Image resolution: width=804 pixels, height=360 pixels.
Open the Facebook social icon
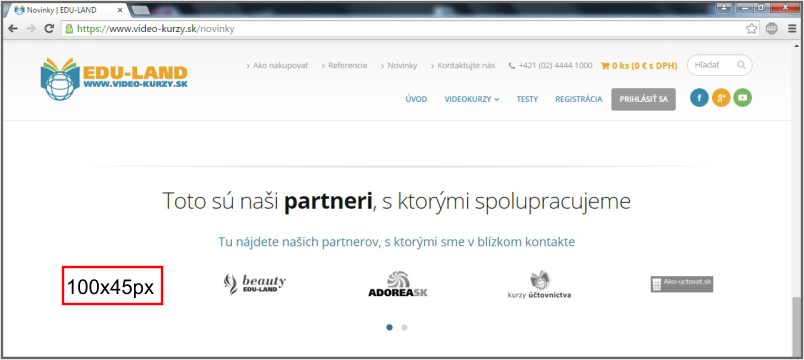[x=699, y=97]
